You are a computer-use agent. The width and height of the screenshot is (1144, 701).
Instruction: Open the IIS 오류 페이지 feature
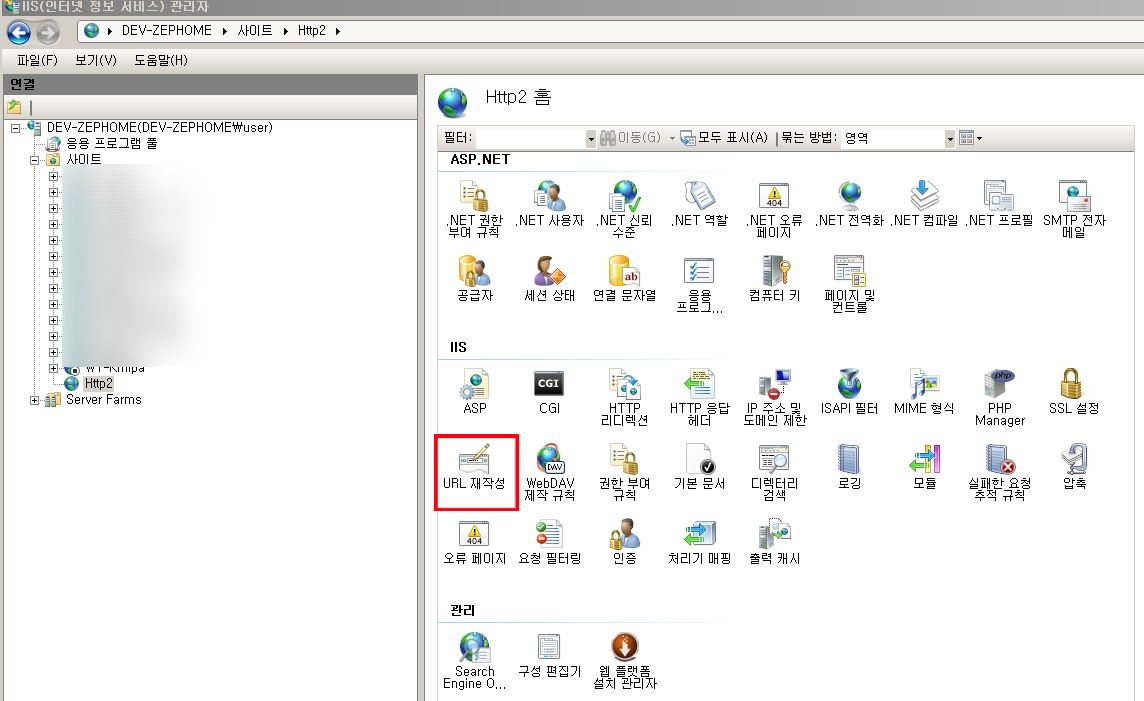click(x=475, y=542)
